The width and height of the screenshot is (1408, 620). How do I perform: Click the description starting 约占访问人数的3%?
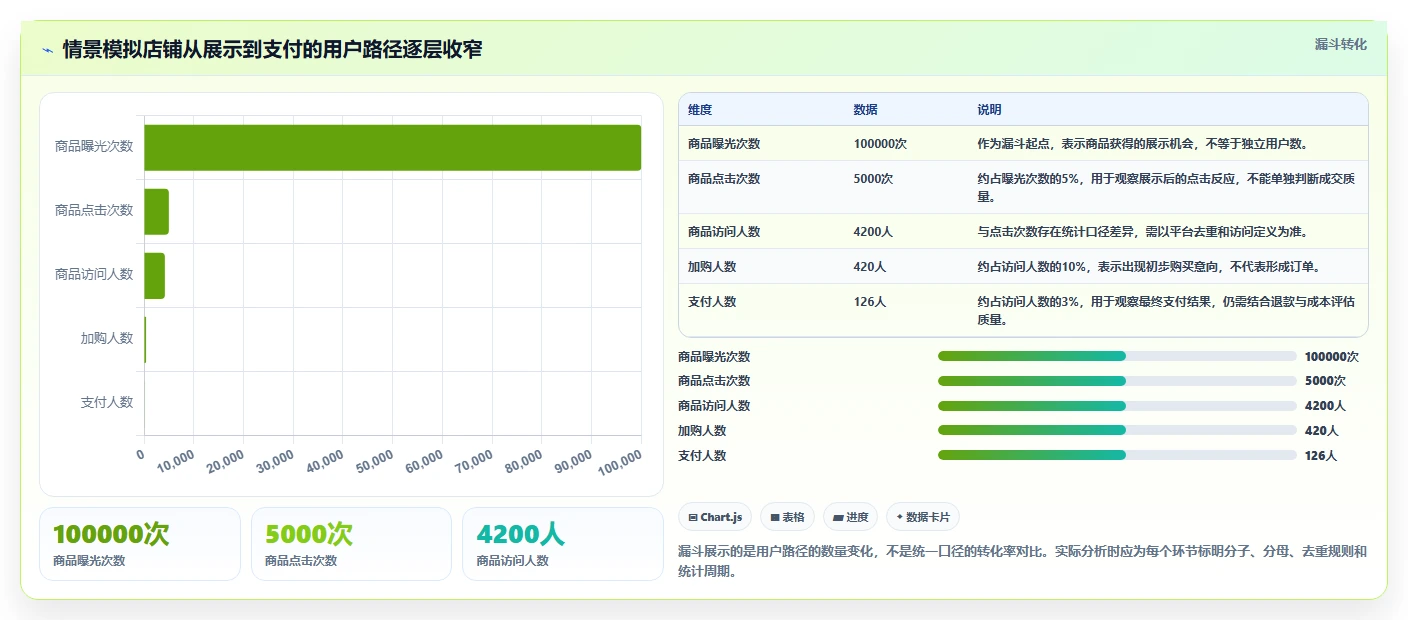click(x=1166, y=310)
